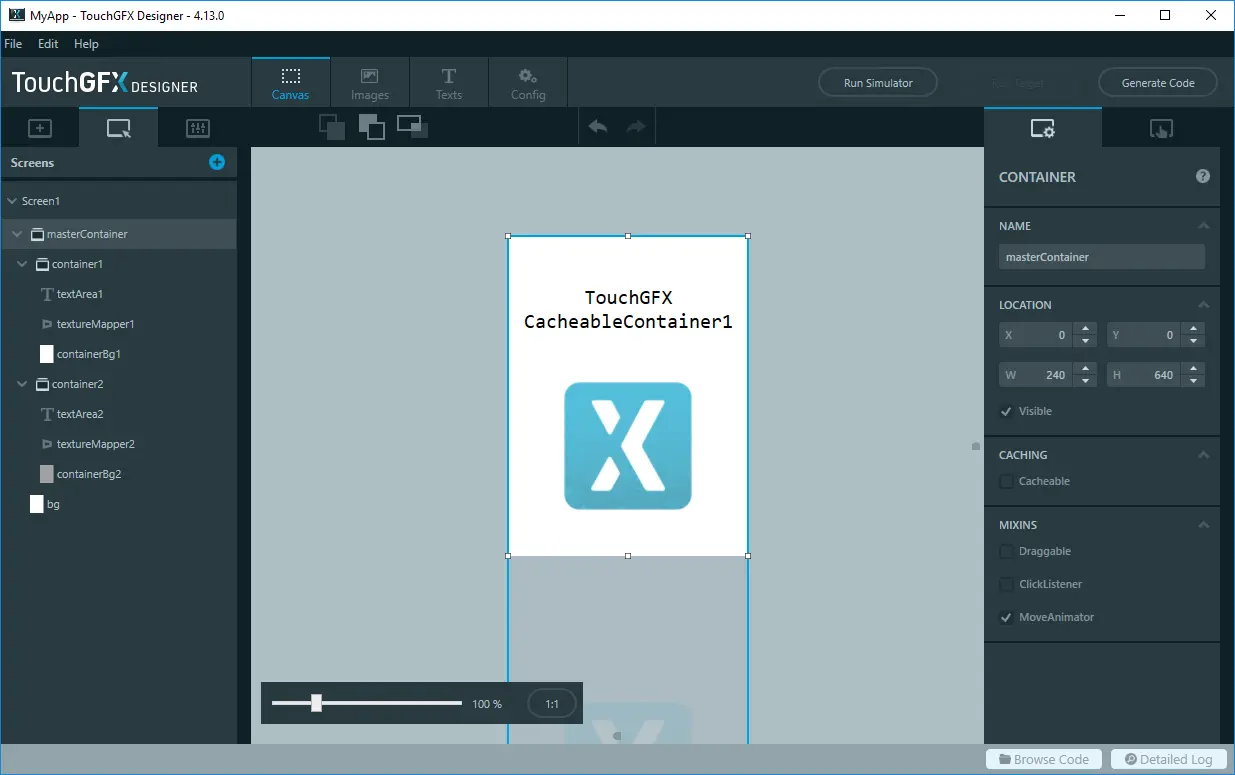Click containerBg2 gray box icon
Viewport: 1235px width, 775px height.
[x=47, y=474]
